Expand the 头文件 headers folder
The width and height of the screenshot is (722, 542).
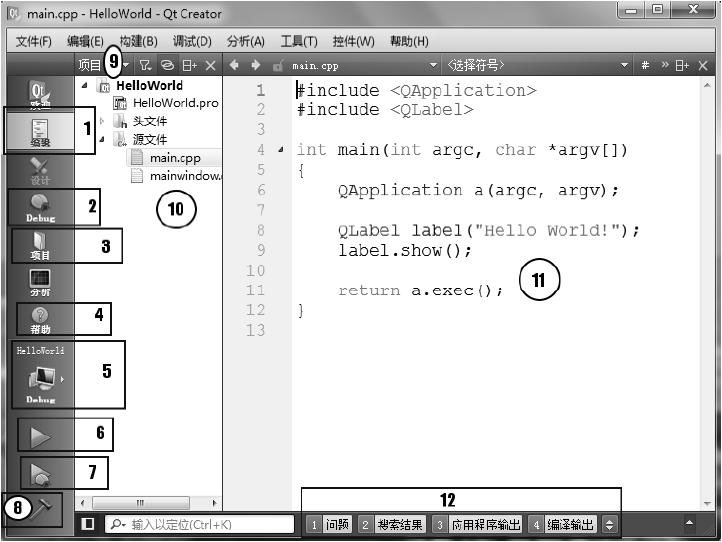pos(102,121)
